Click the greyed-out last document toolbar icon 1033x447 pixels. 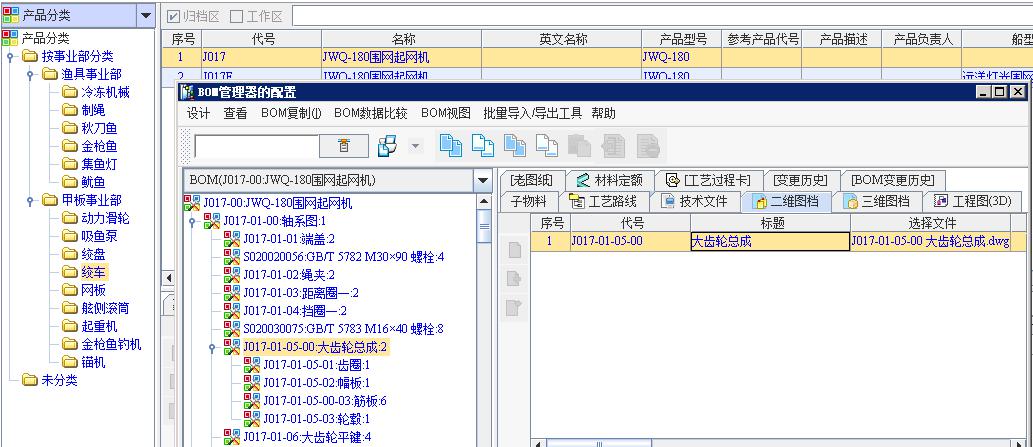point(648,146)
